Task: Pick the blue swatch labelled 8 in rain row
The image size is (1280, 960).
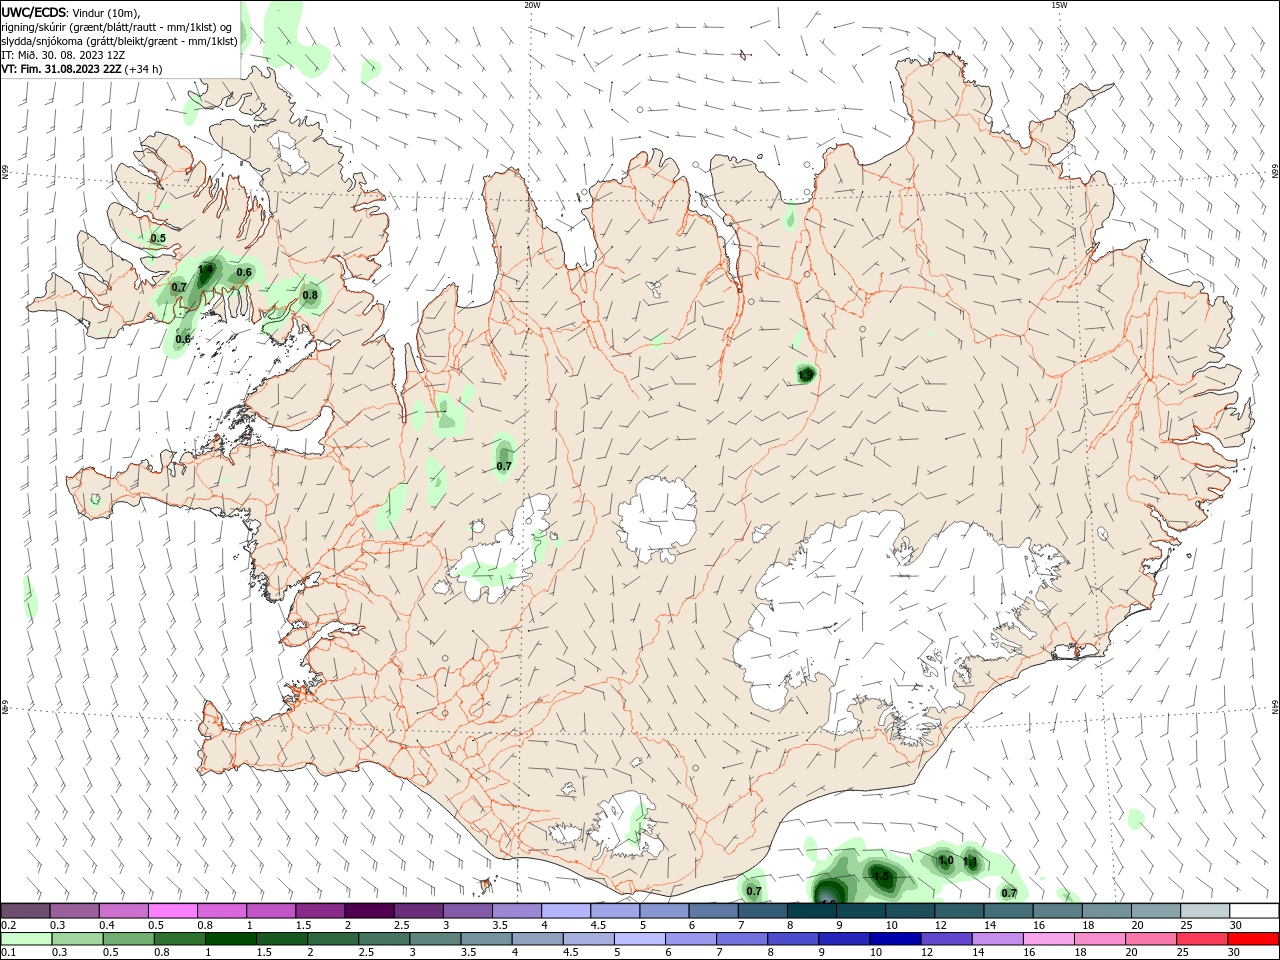Action: click(793, 939)
